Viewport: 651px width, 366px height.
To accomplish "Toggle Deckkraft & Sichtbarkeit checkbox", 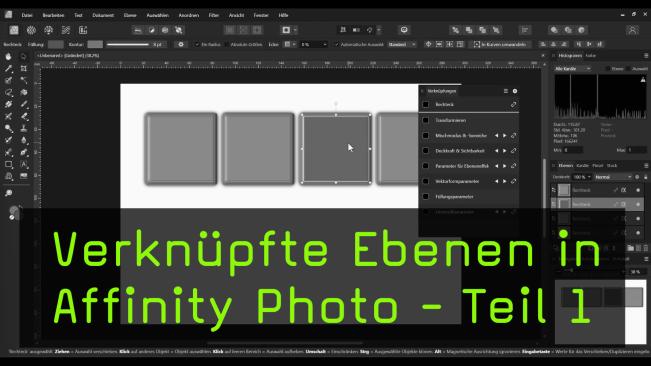I will (x=426, y=151).
